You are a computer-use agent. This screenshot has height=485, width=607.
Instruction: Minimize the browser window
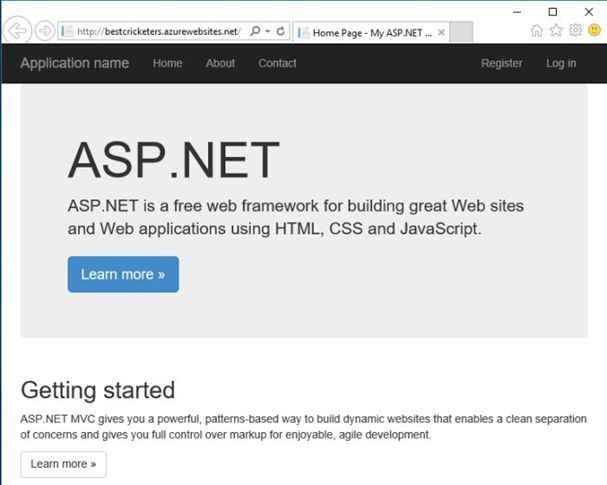pos(517,12)
